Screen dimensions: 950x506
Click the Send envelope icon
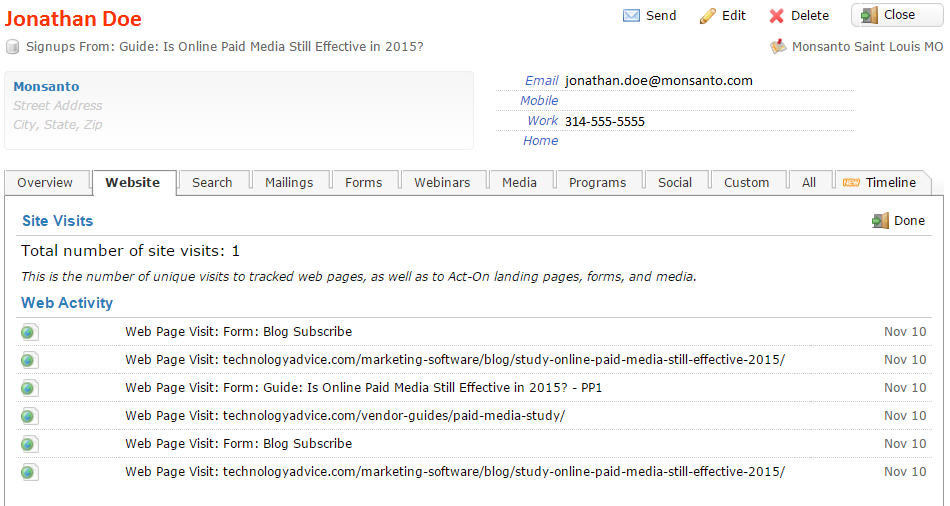coord(631,16)
